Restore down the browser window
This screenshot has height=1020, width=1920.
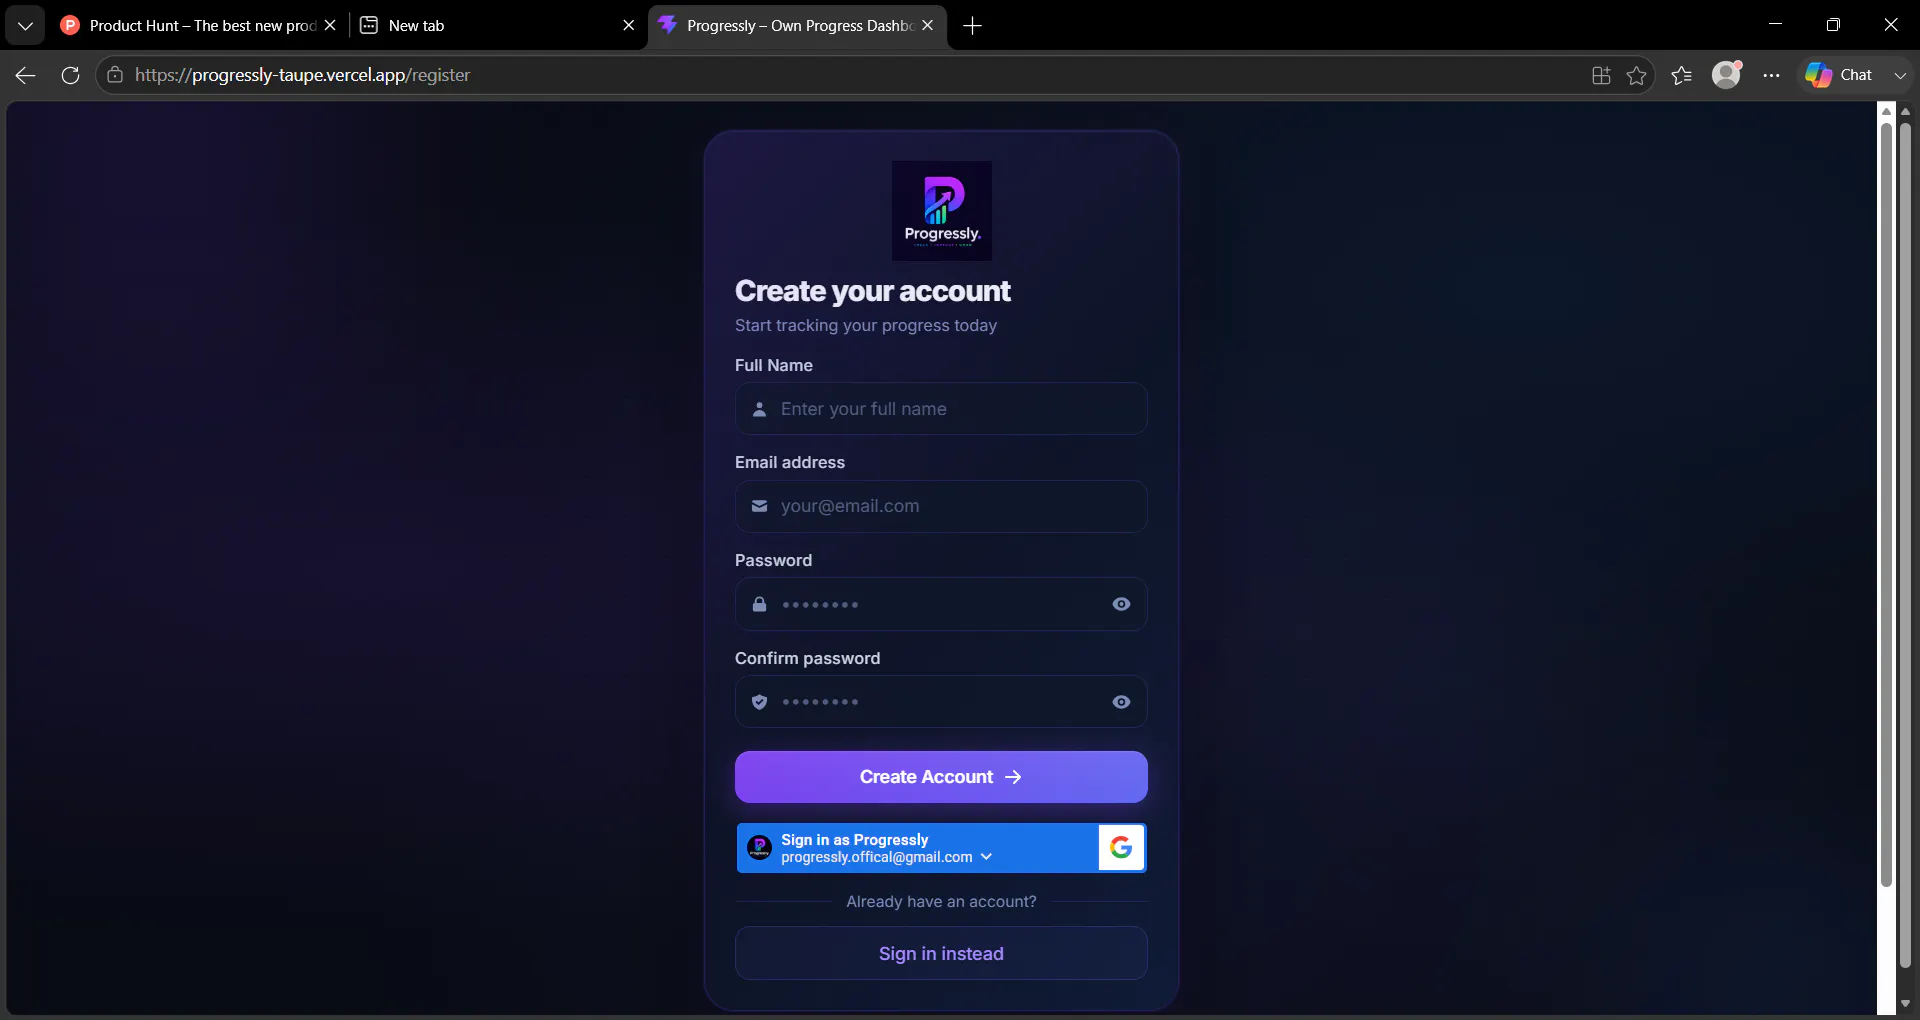point(1833,25)
